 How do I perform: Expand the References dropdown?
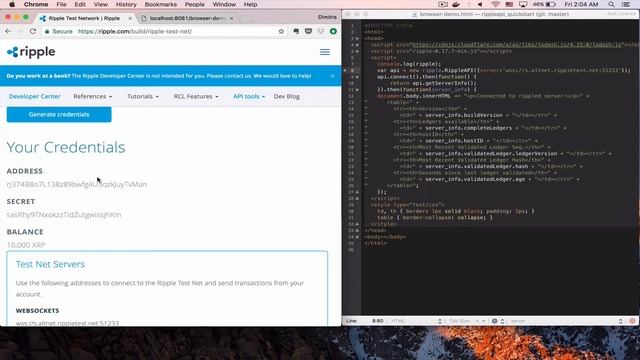(x=93, y=96)
